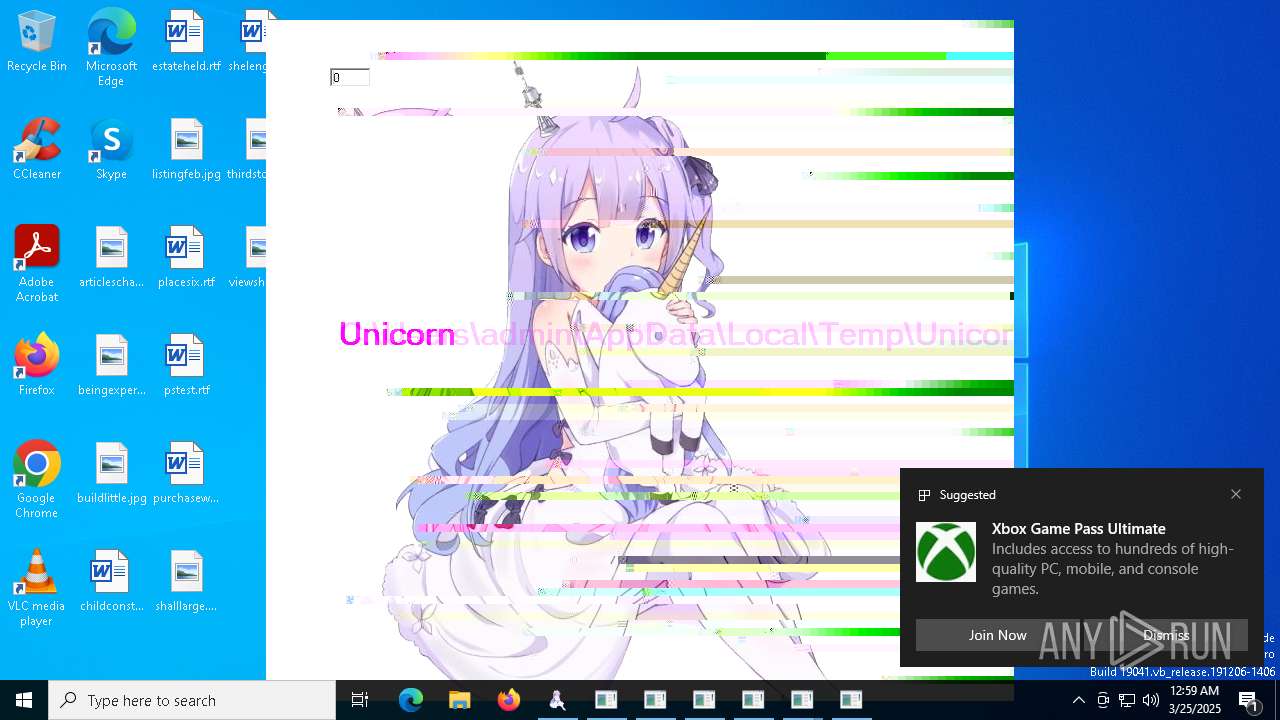The width and height of the screenshot is (1280, 720).
Task: Click Join Now in the Xbox notification
Action: [997, 635]
